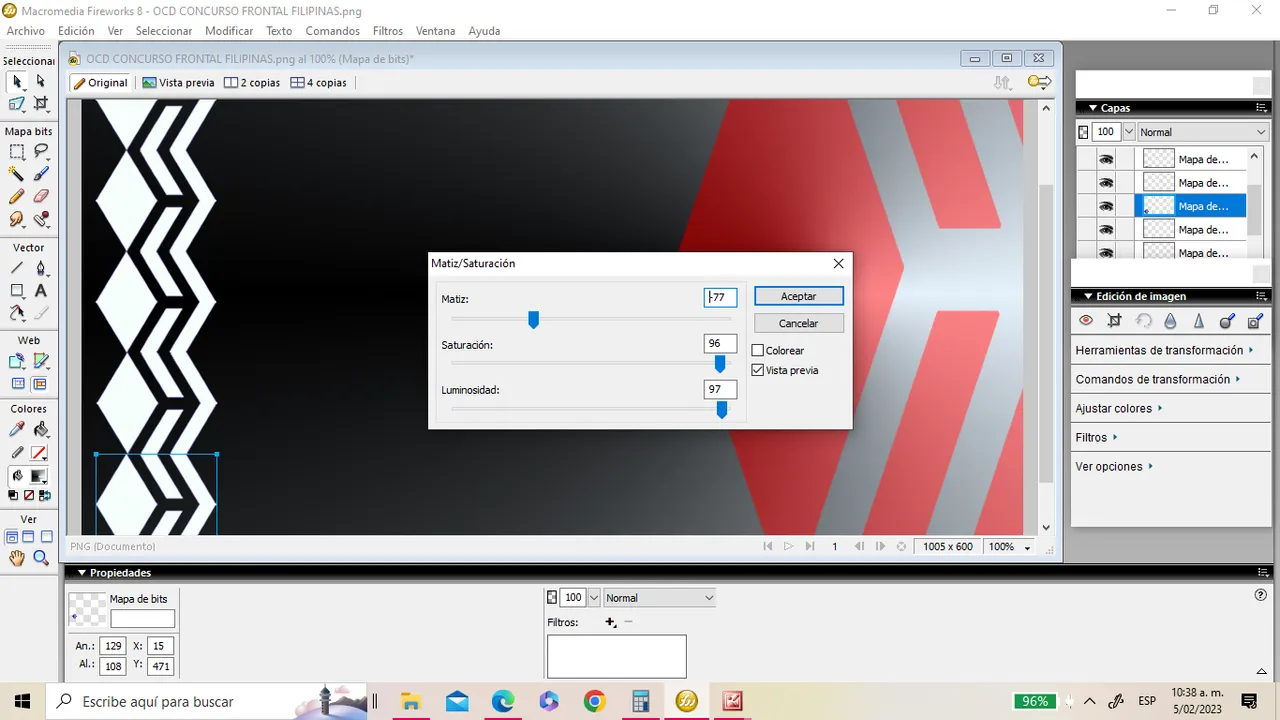
Task: Click the Matiz slider handle
Action: coord(533,319)
